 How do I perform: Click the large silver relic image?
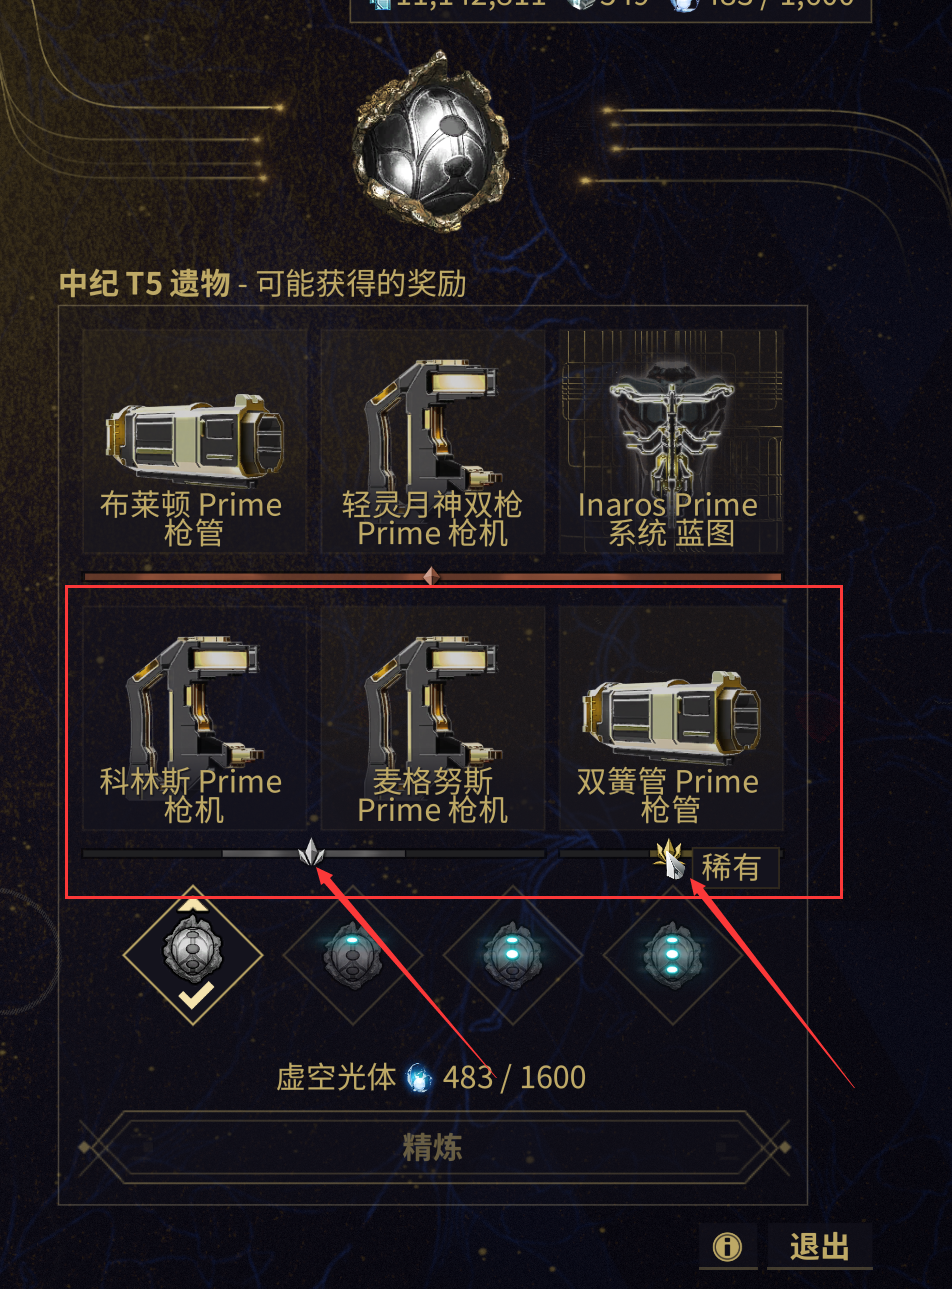coord(431,140)
